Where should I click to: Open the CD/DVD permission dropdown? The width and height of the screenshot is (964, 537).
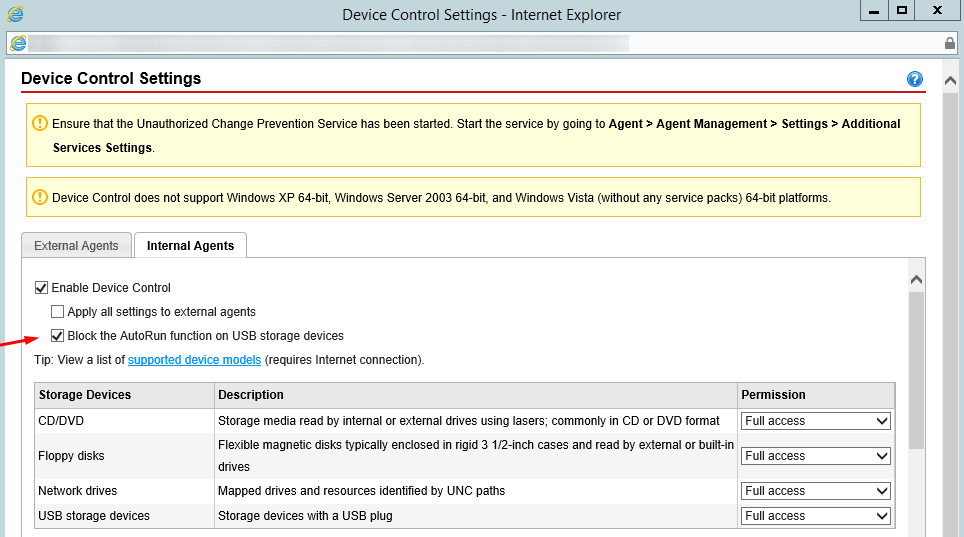click(x=815, y=421)
